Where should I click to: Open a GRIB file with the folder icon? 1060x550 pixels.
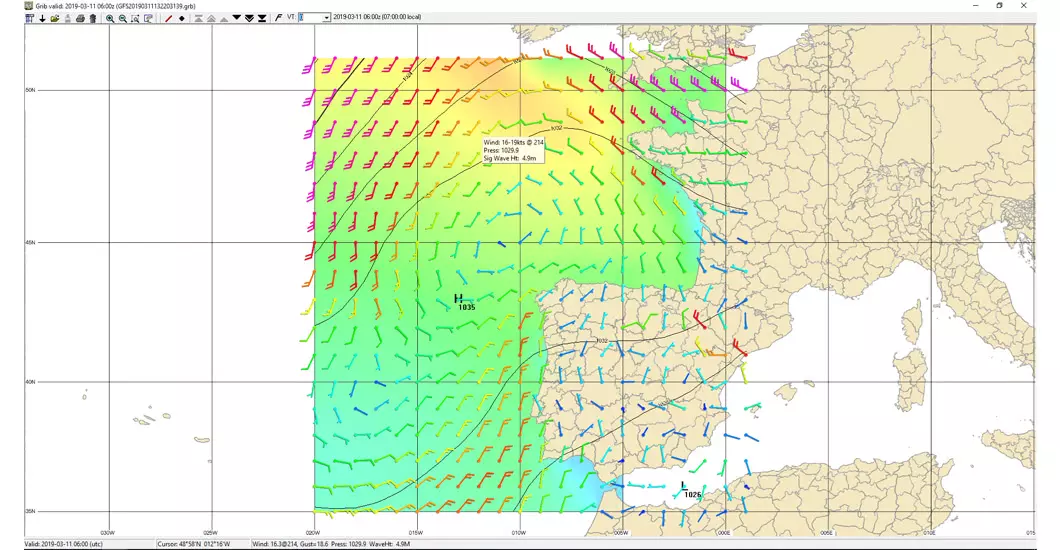point(54,18)
